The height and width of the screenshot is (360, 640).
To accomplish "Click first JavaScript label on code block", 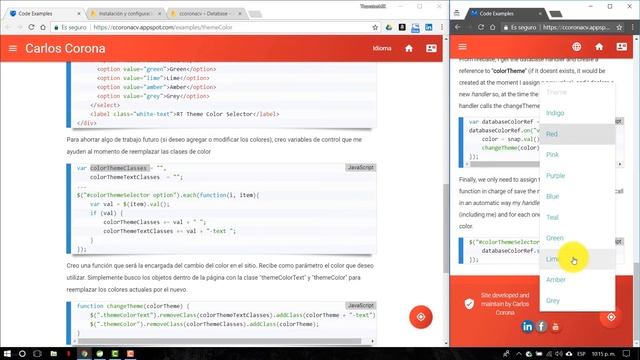I will pyautogui.click(x=360, y=167).
